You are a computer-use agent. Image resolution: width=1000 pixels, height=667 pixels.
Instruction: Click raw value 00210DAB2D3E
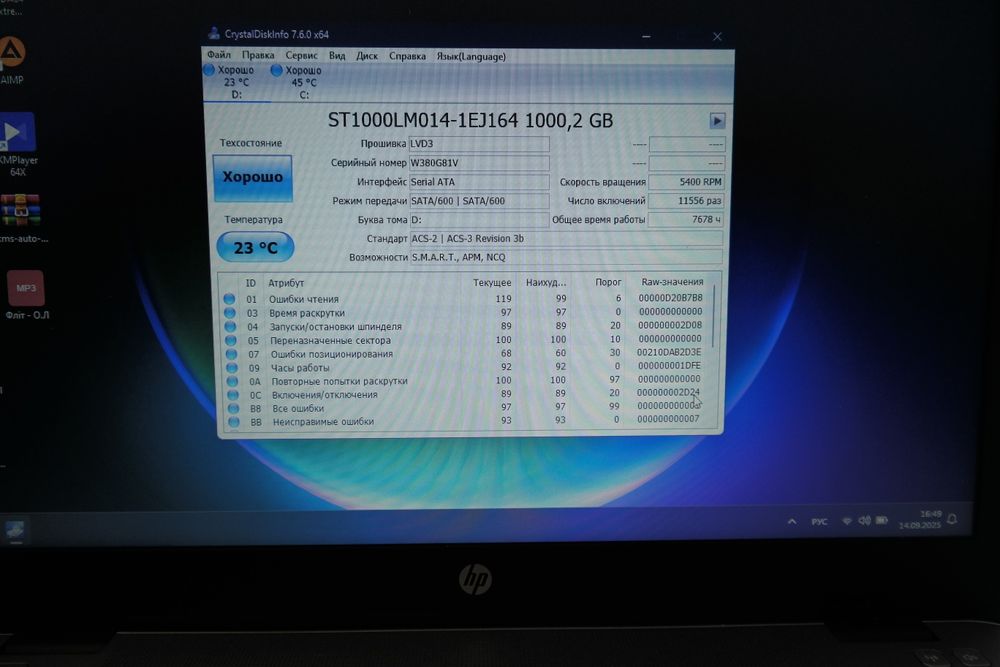[668, 352]
